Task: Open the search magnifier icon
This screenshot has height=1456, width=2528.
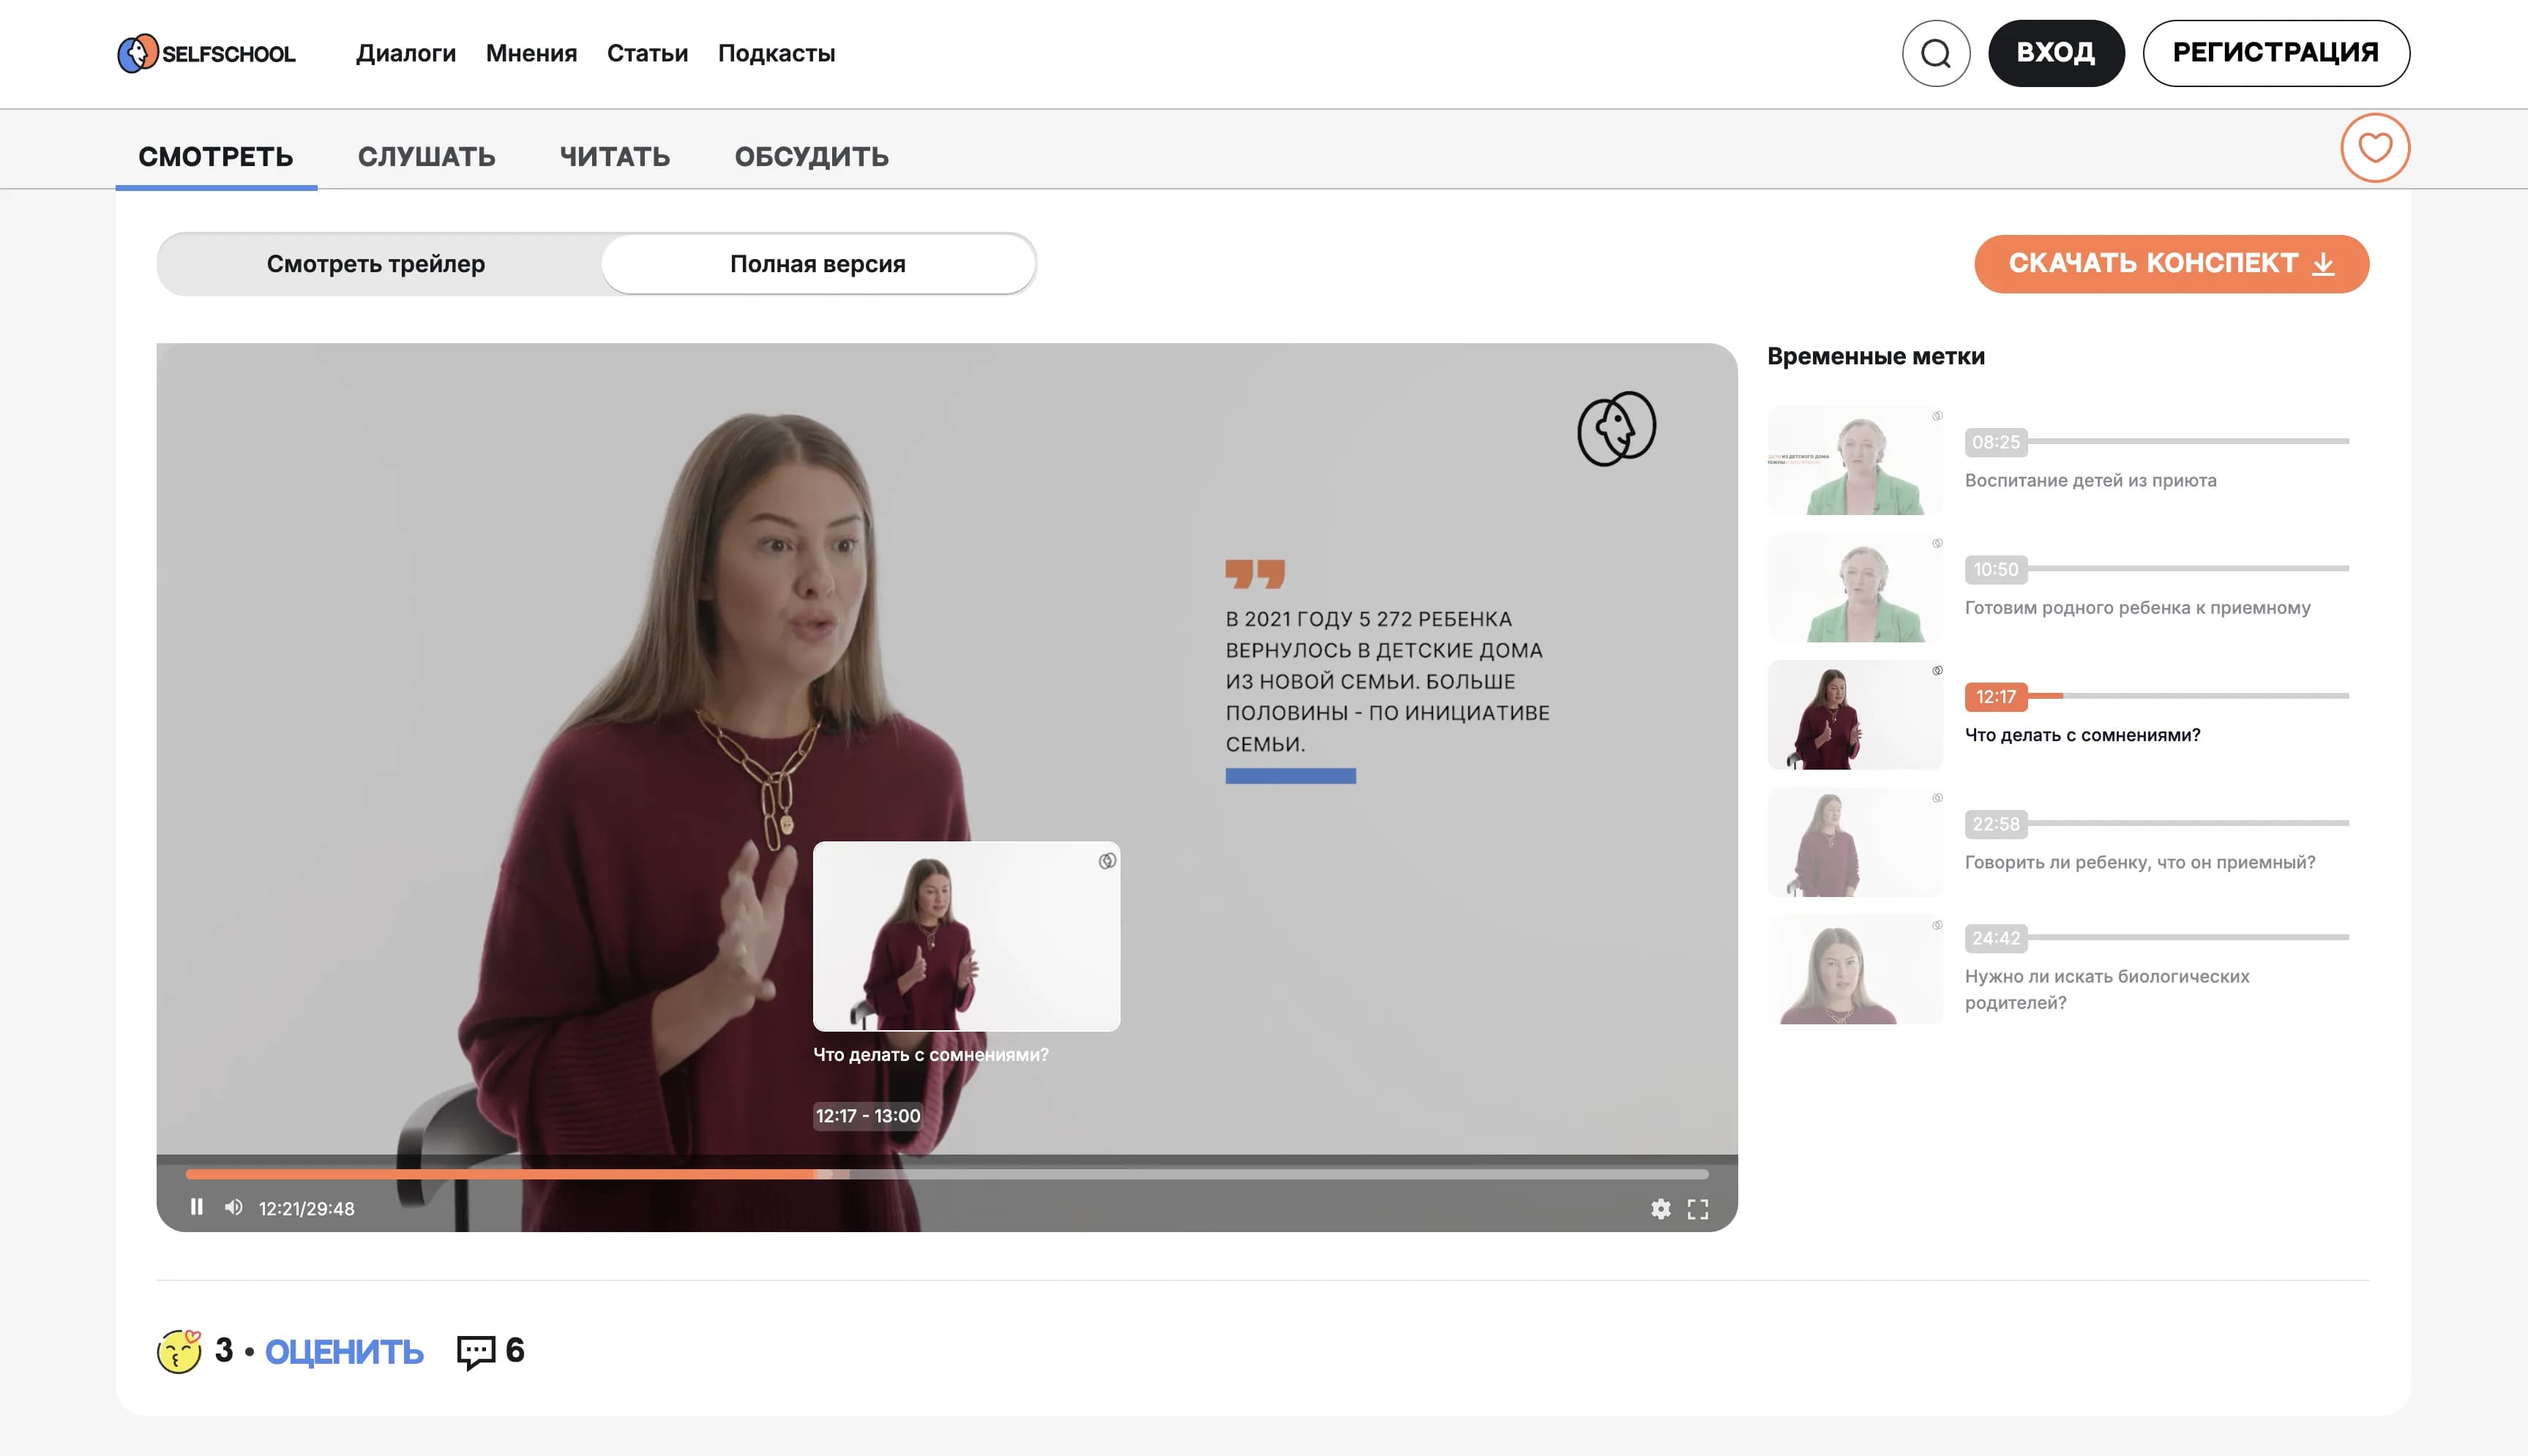Action: (x=1936, y=52)
